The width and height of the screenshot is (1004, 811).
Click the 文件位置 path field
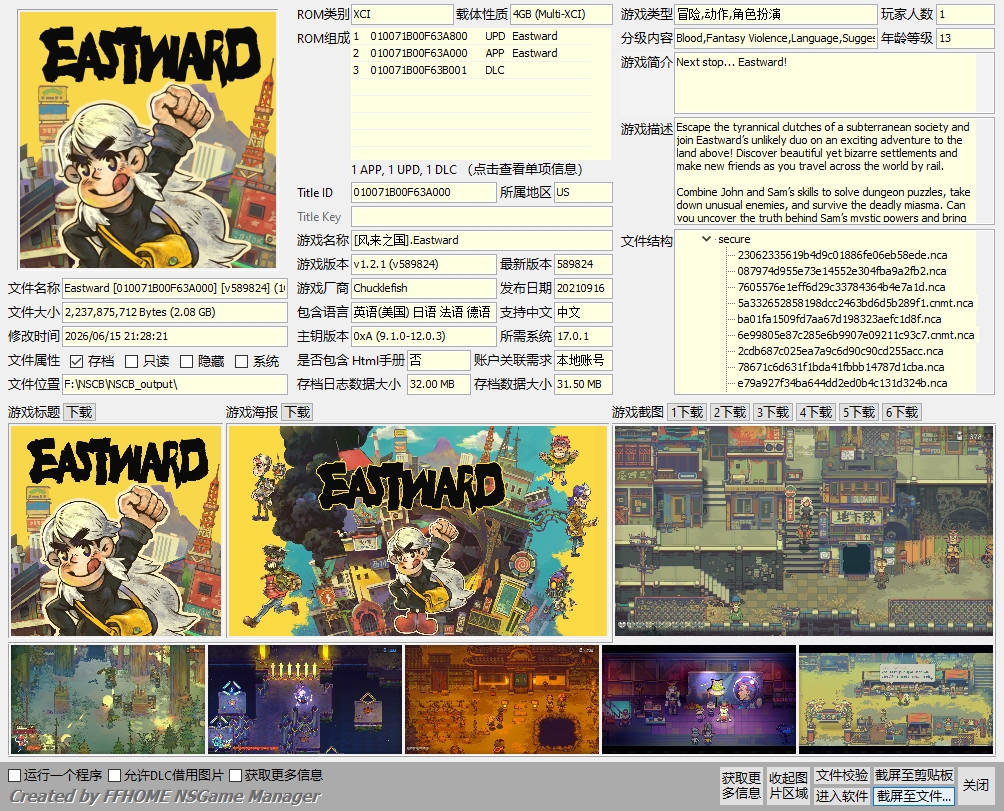pos(175,385)
